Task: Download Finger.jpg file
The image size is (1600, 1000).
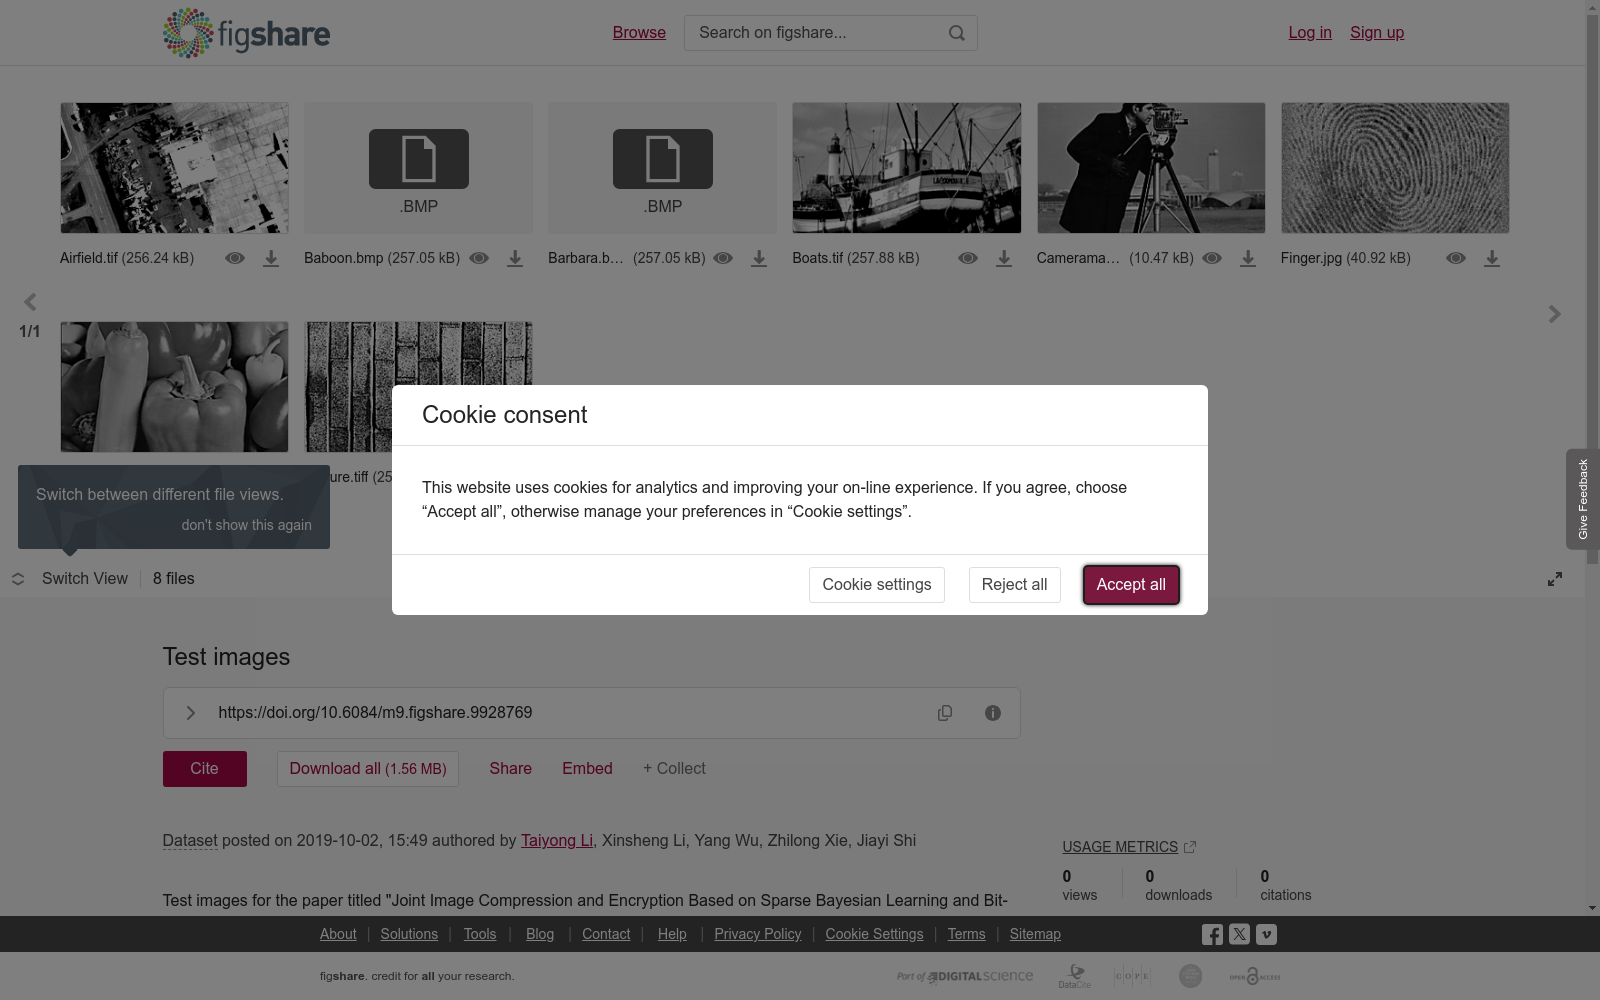Action: click(1492, 258)
